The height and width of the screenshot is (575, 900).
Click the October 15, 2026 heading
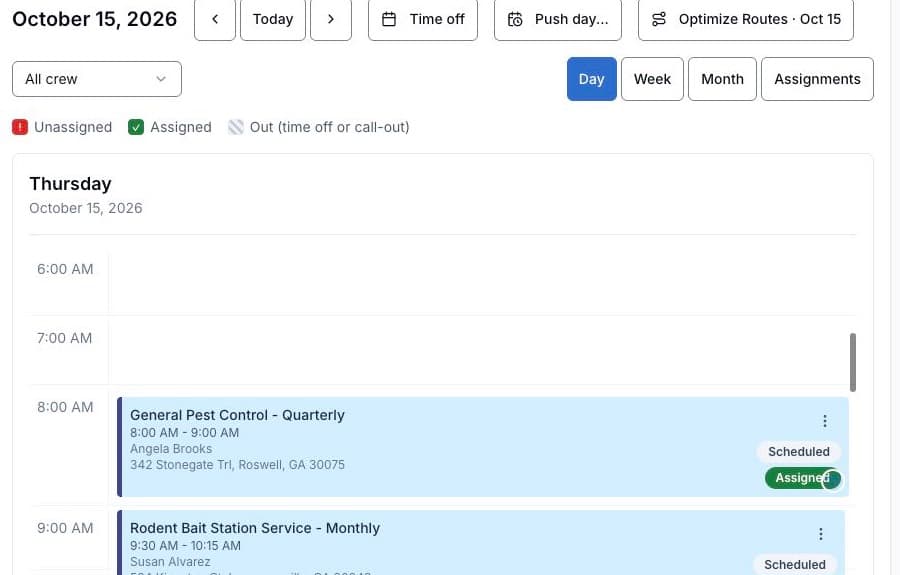click(x=95, y=19)
